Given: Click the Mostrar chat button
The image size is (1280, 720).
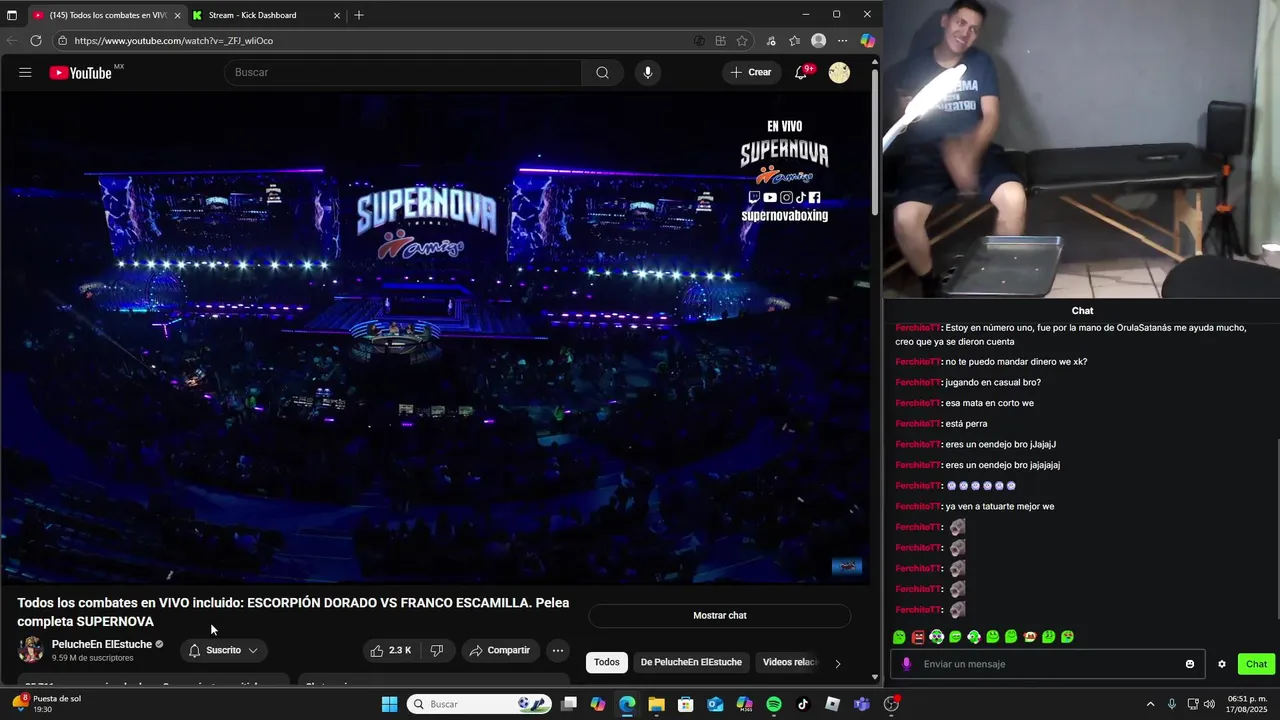Looking at the screenshot, I should [720, 615].
